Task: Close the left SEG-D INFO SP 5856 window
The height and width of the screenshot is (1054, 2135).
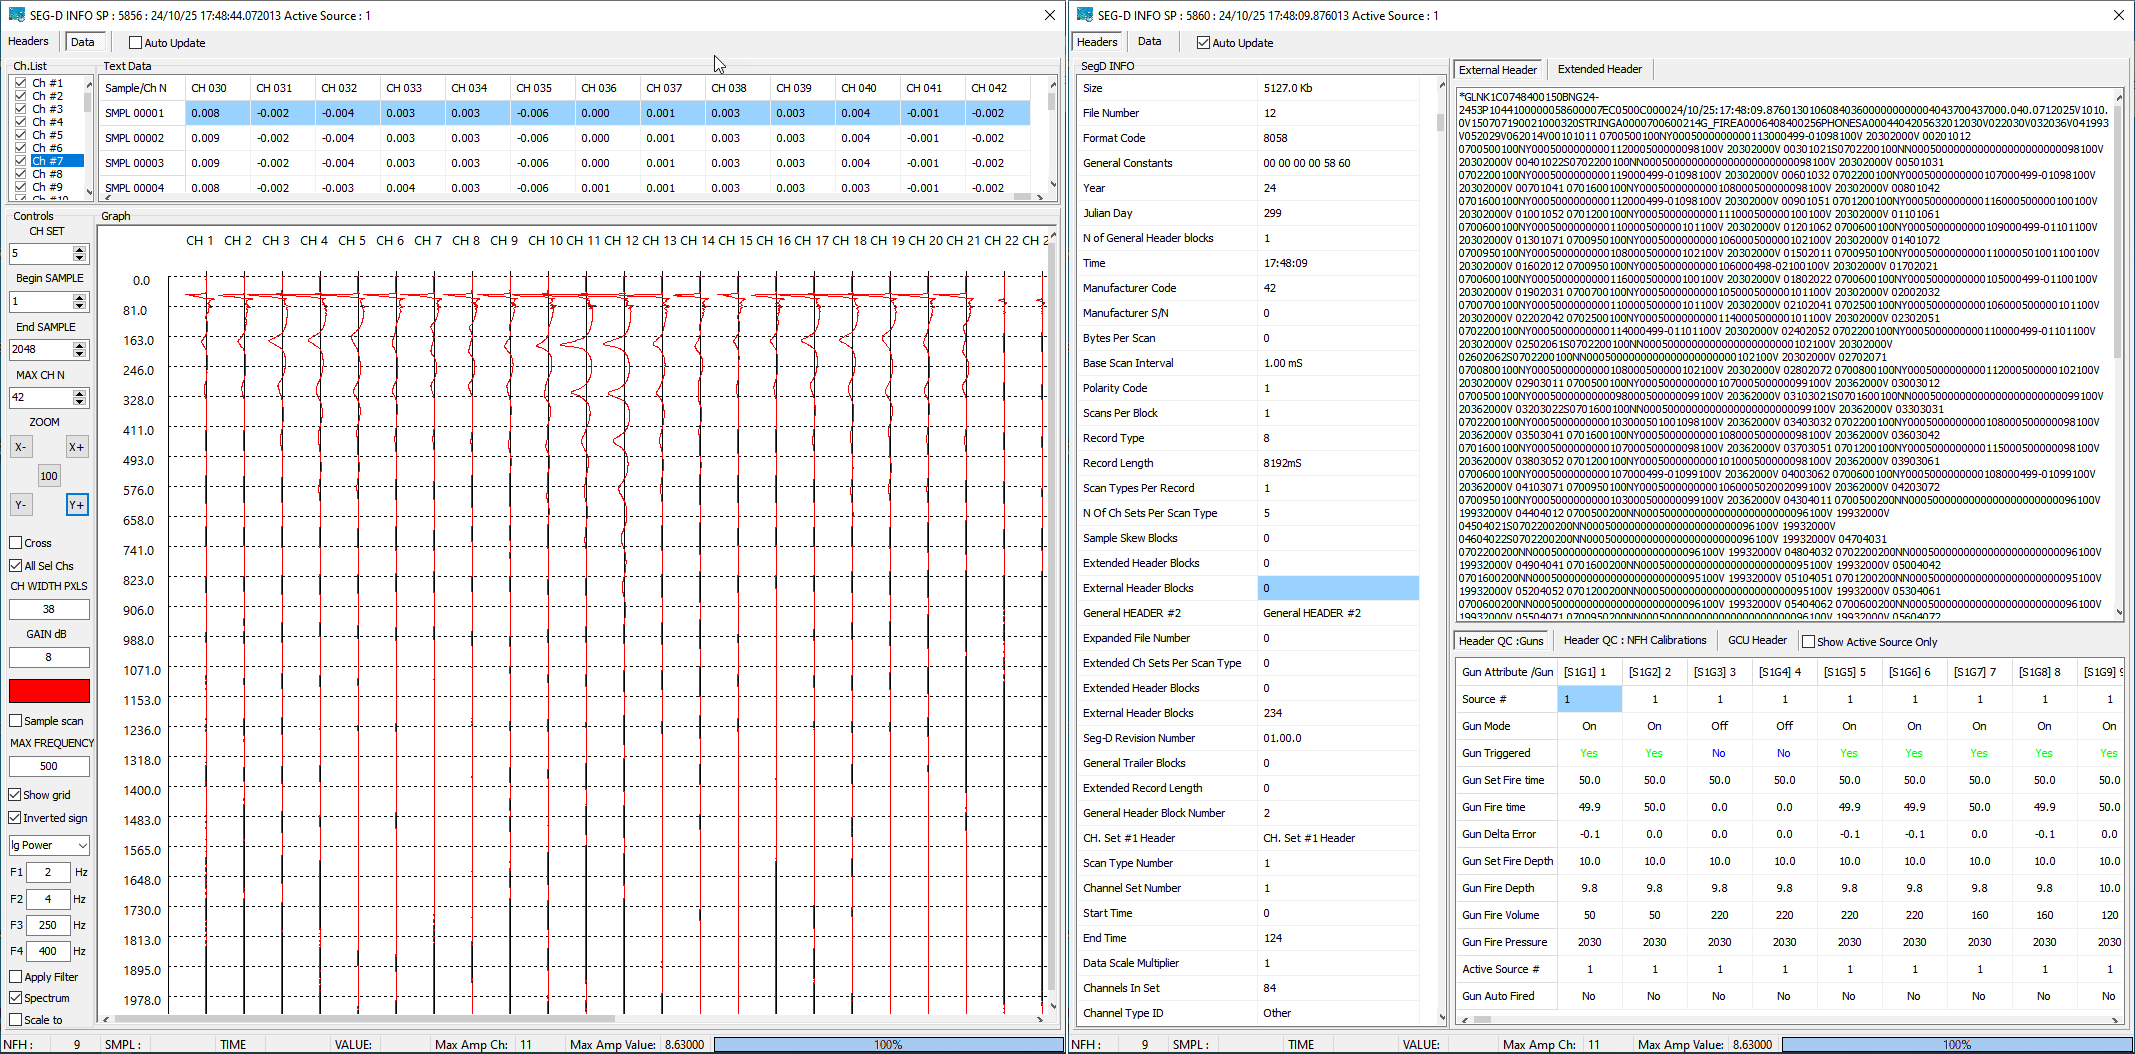Action: [x=1049, y=15]
